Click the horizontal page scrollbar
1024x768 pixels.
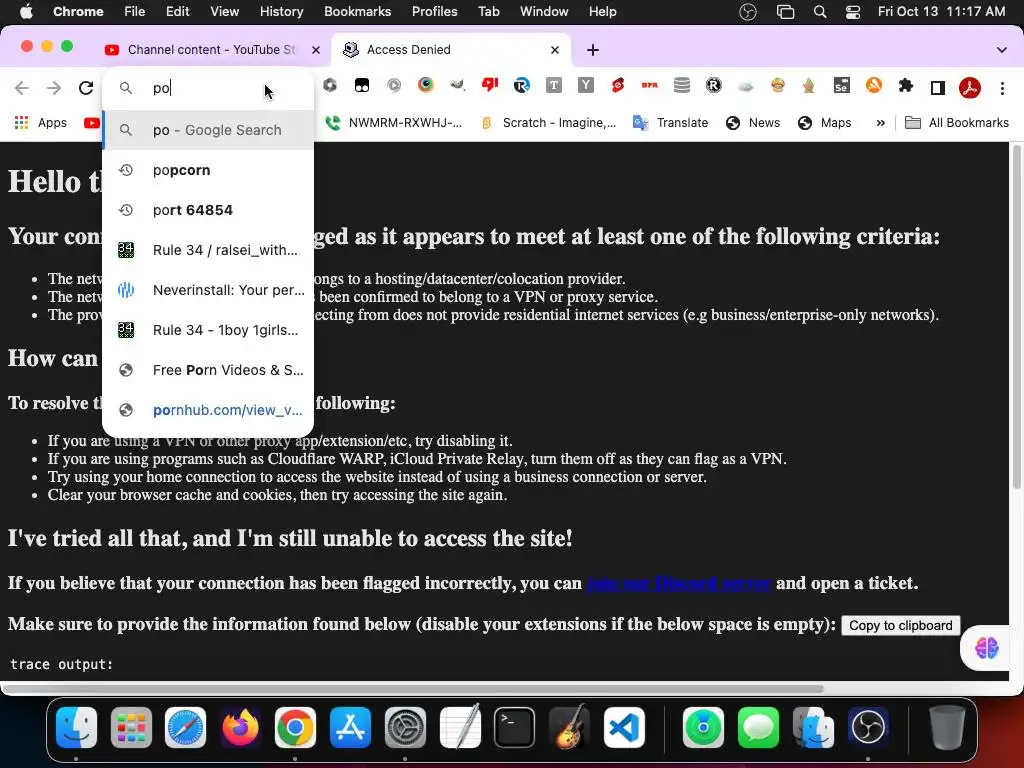coord(413,688)
